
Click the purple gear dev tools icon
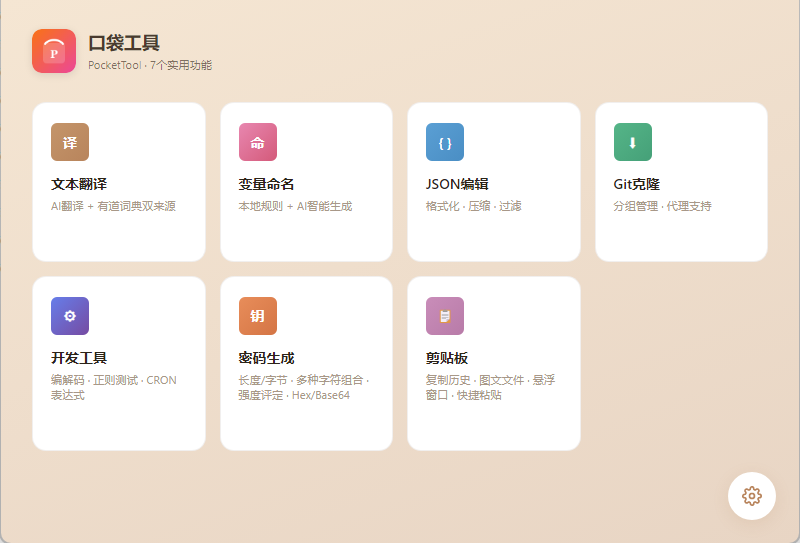pos(70,316)
